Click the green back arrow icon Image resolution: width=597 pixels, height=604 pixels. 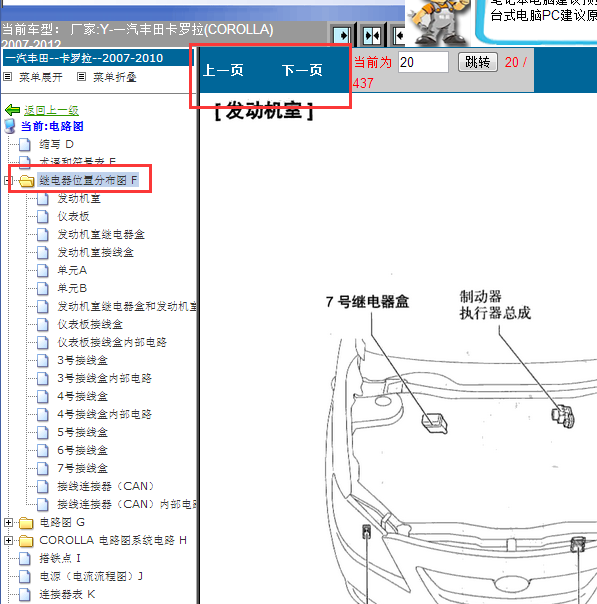click(x=12, y=110)
